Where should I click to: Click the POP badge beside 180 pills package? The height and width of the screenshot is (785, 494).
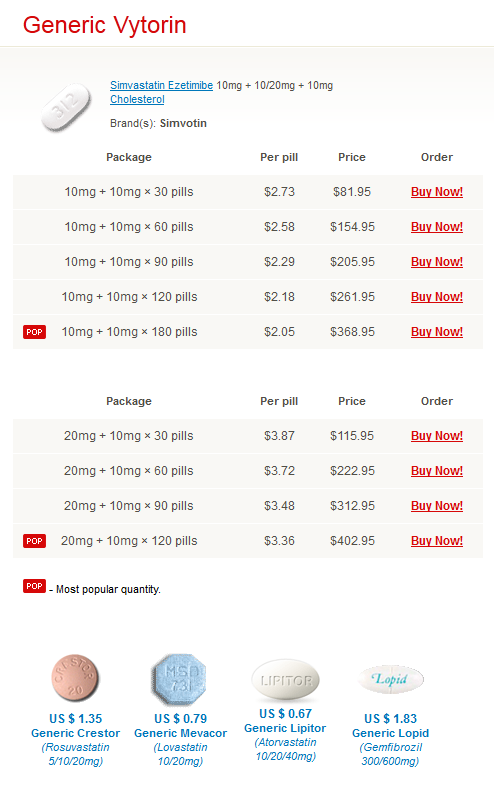tap(35, 332)
